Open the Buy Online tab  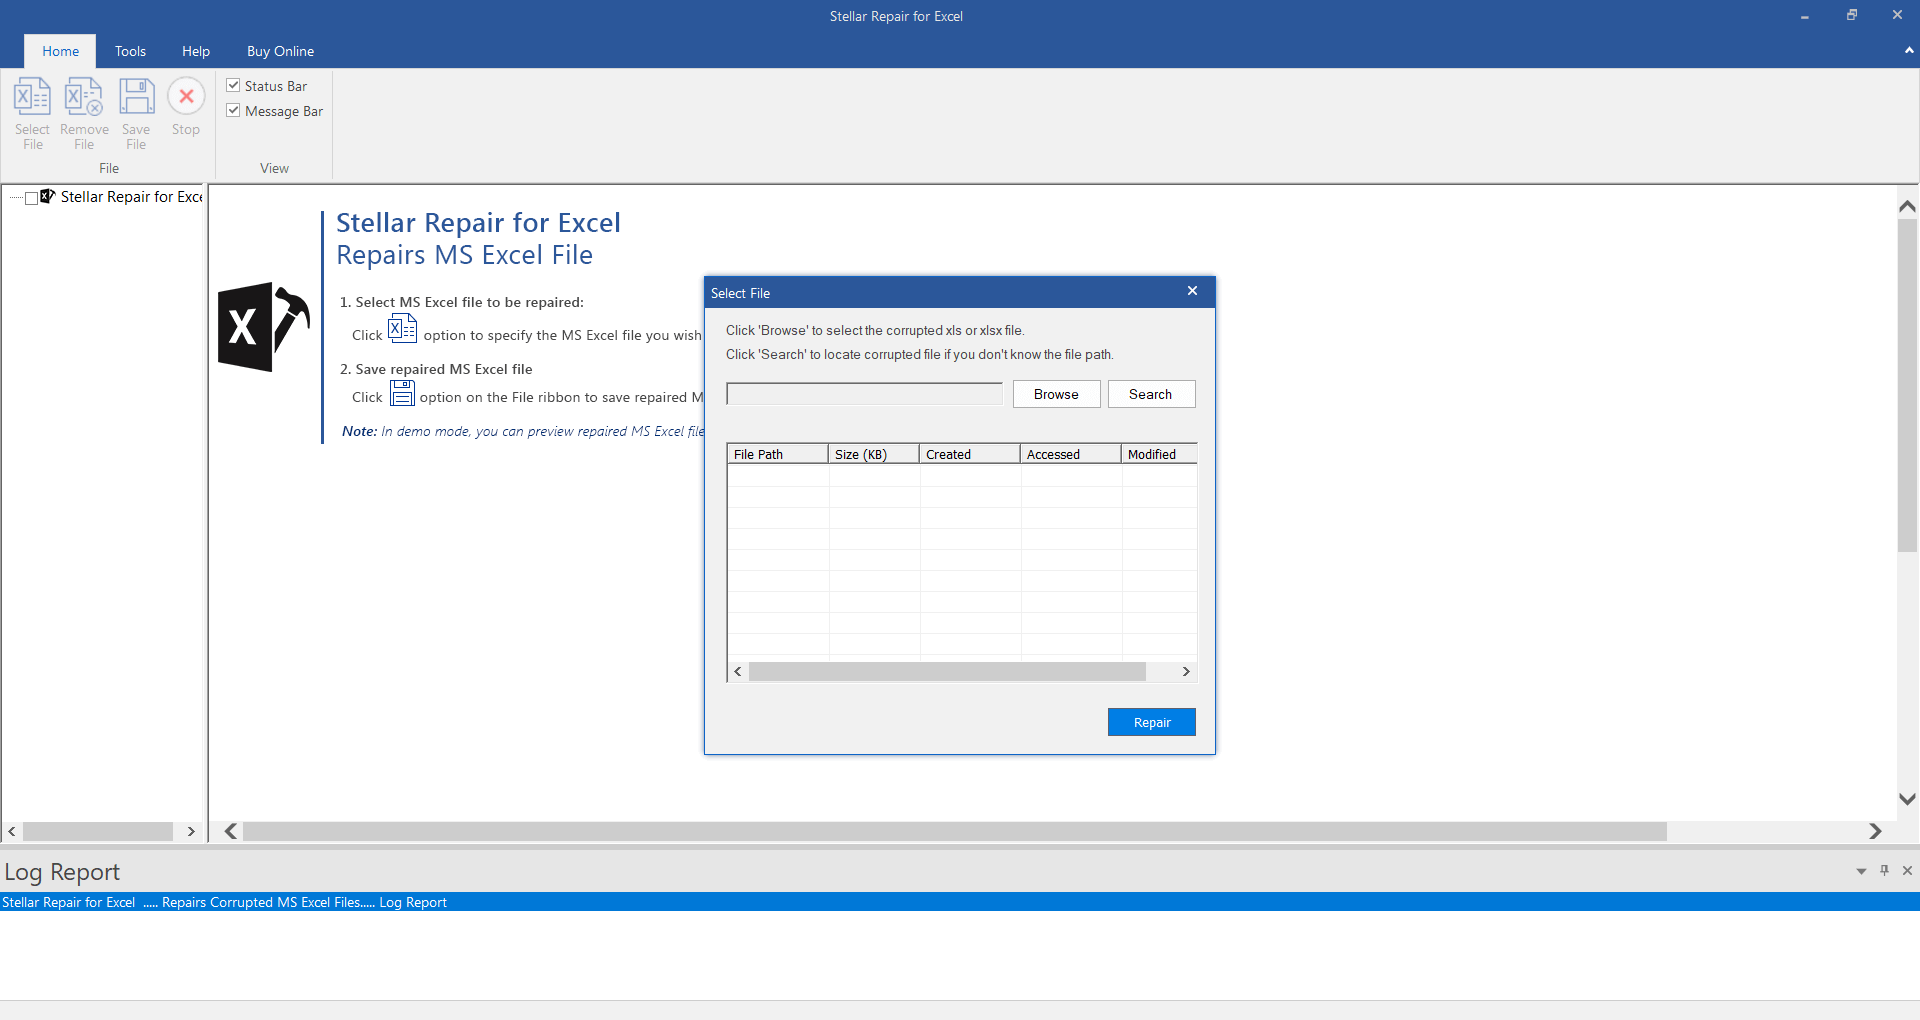click(x=280, y=51)
